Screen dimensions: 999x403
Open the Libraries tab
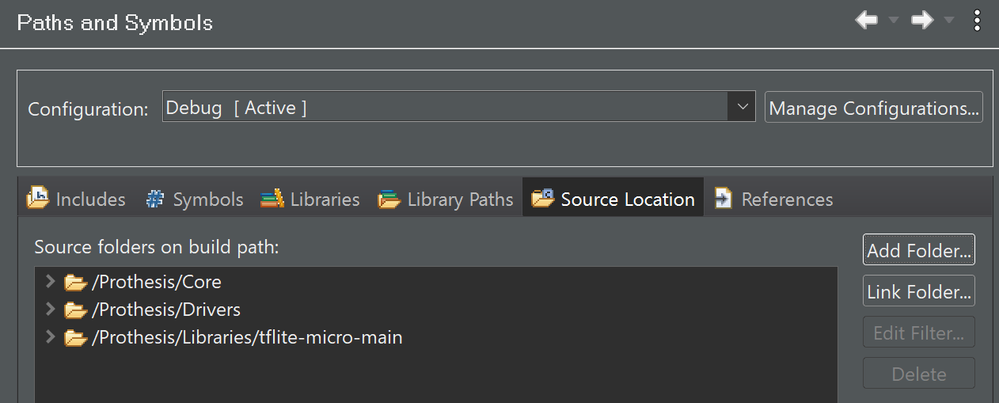pos(310,199)
